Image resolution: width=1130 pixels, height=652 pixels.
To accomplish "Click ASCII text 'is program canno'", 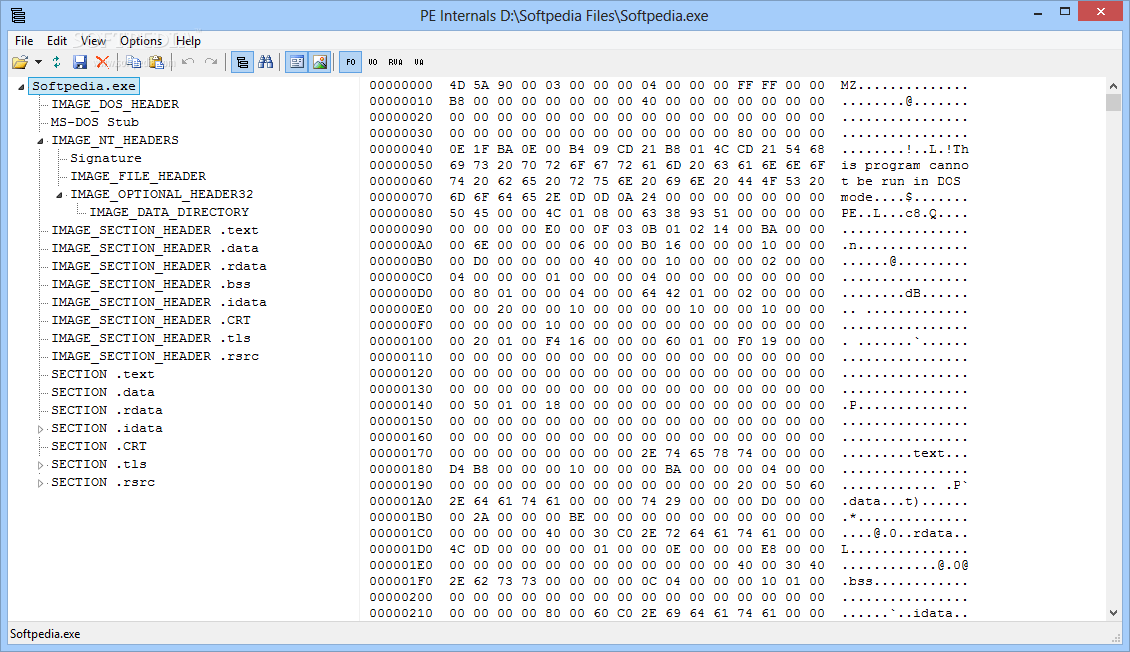I will (904, 166).
